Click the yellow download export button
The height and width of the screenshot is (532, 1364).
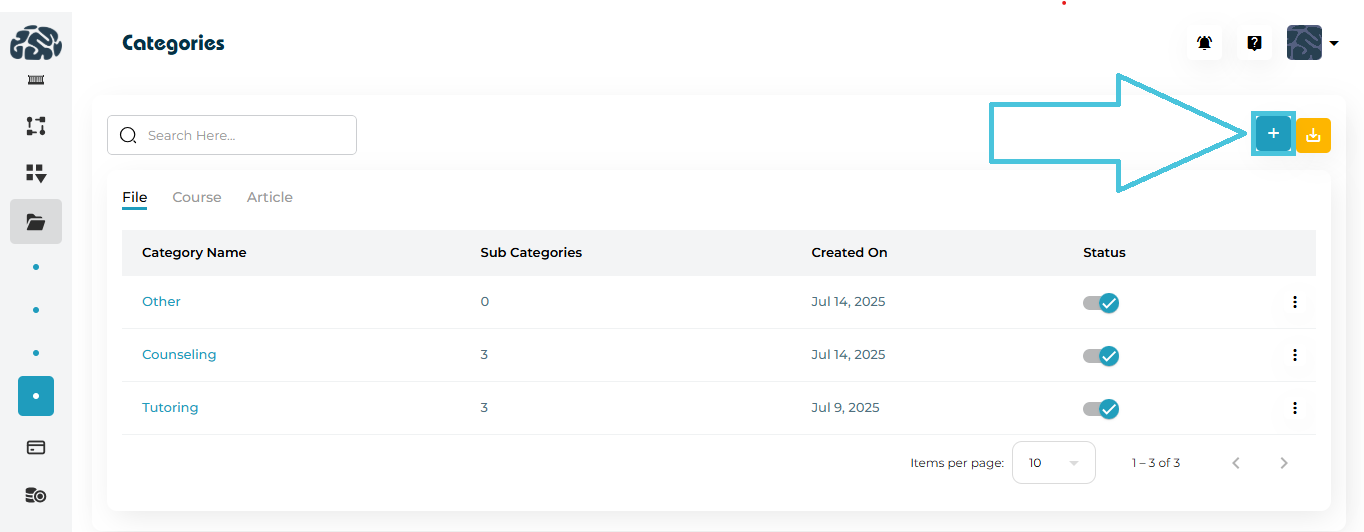[x=1313, y=135]
